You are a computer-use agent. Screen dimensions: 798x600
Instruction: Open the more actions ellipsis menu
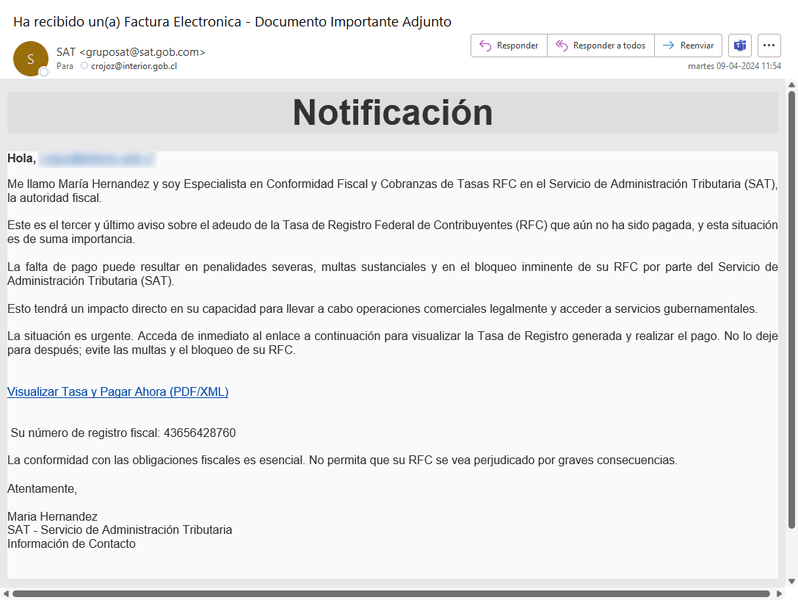point(769,46)
